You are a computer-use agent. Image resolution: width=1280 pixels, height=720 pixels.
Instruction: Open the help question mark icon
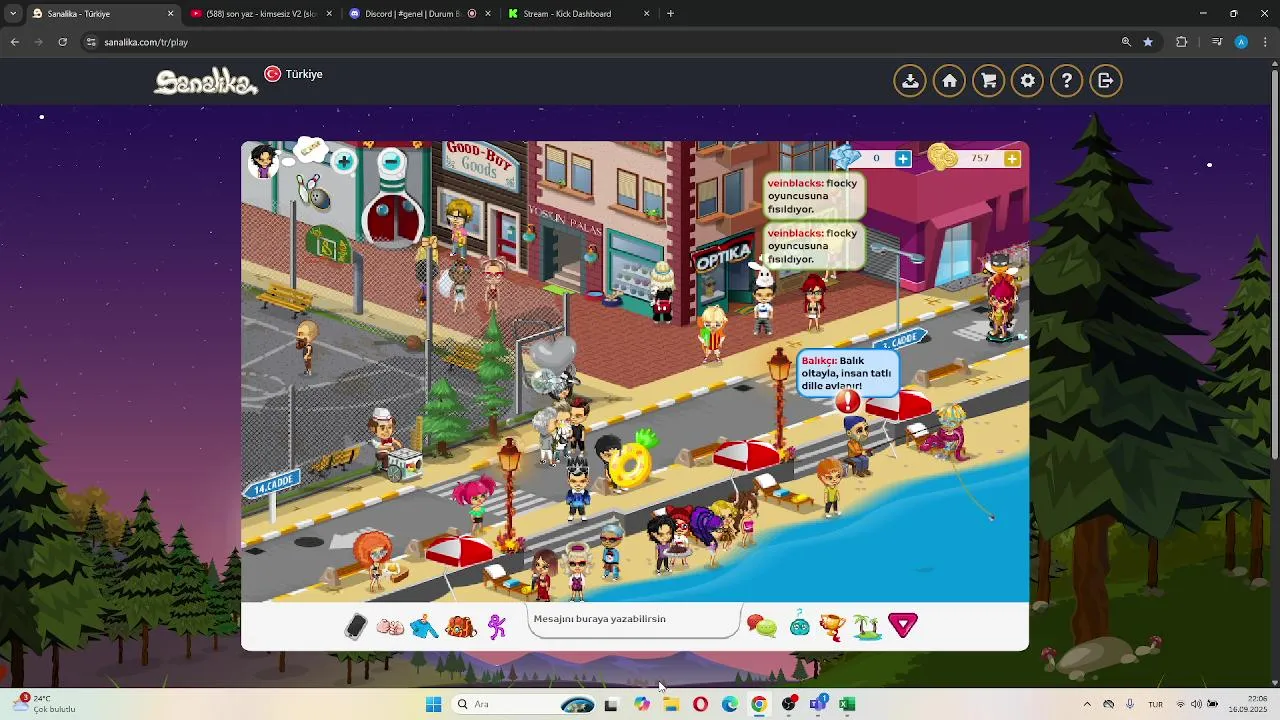coord(1067,81)
